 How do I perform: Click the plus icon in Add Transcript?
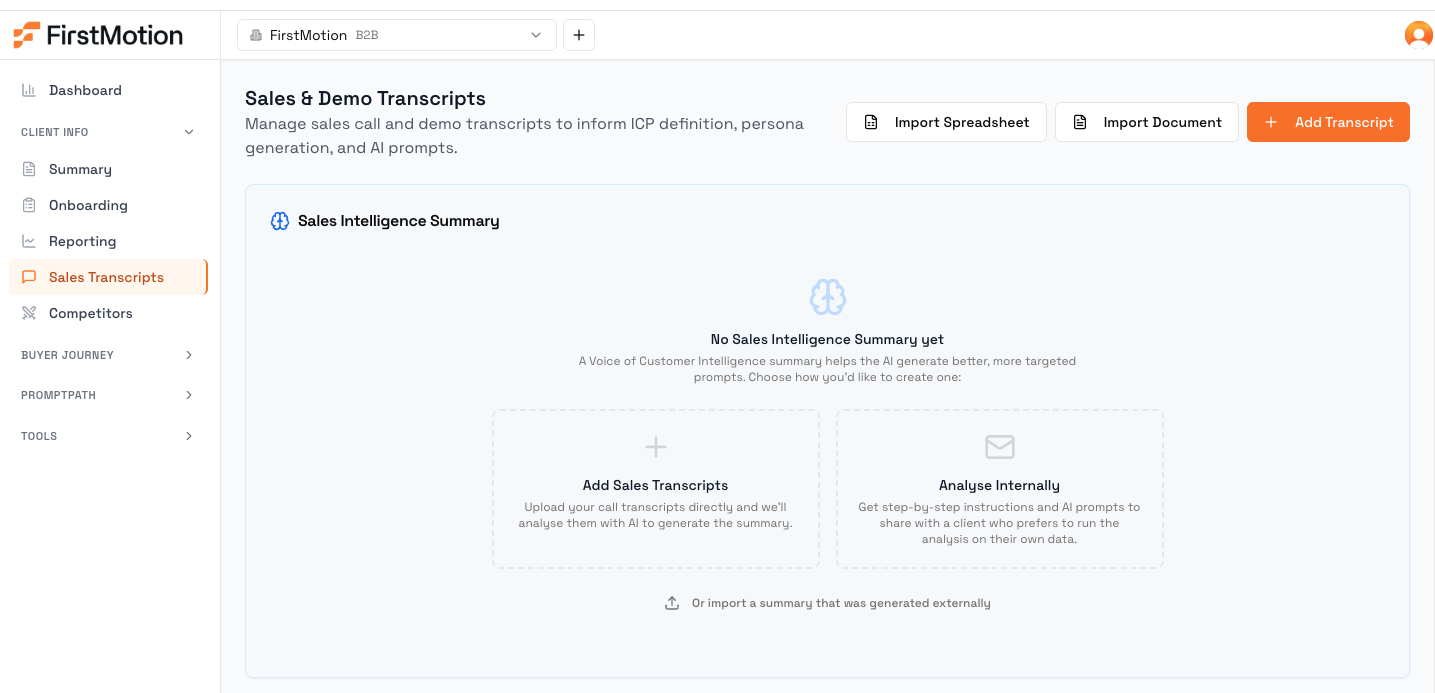tap(1271, 122)
